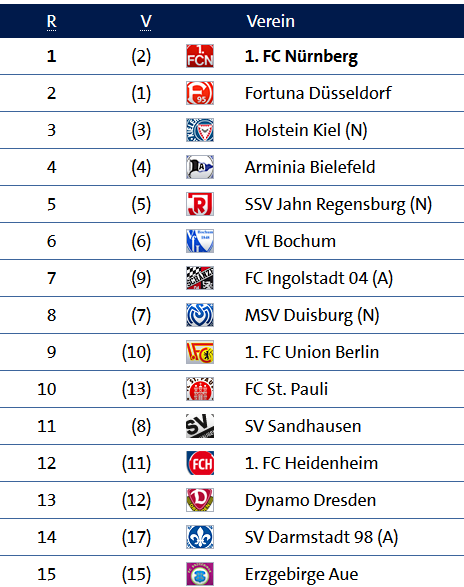The image size is (464, 587).
Task: Click the Erzgebirge Aue crest
Action: [x=200, y=574]
